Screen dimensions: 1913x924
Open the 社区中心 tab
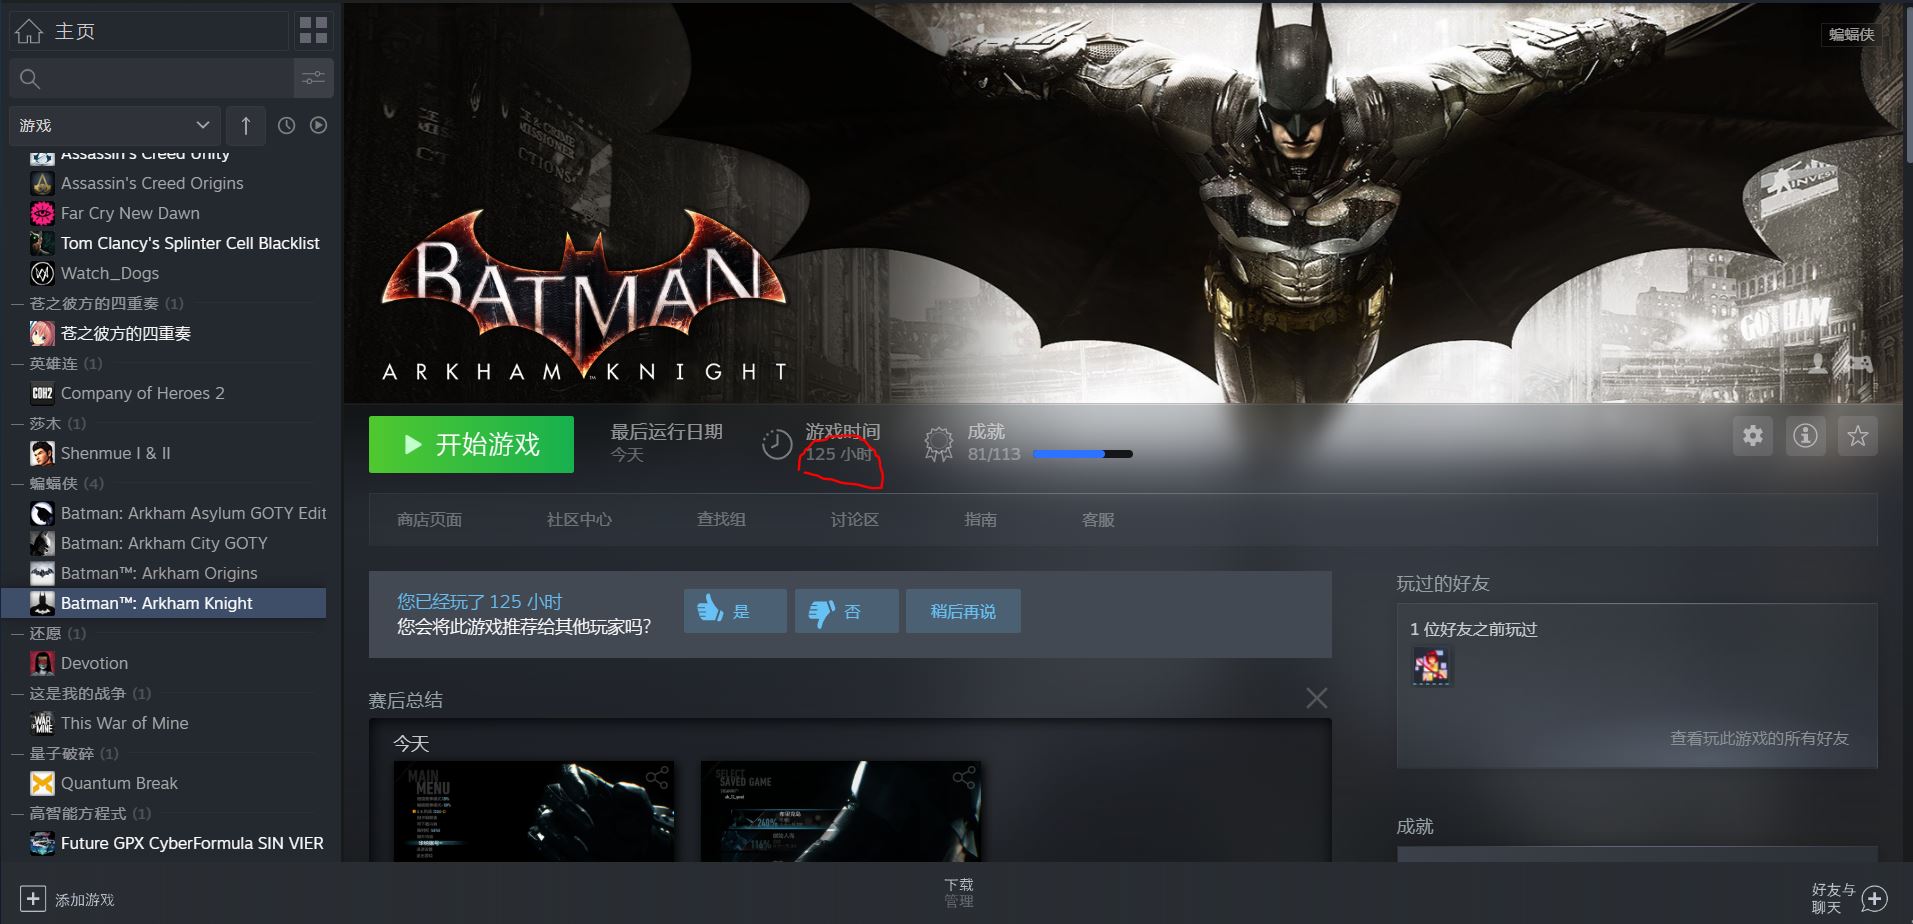pyautogui.click(x=579, y=519)
